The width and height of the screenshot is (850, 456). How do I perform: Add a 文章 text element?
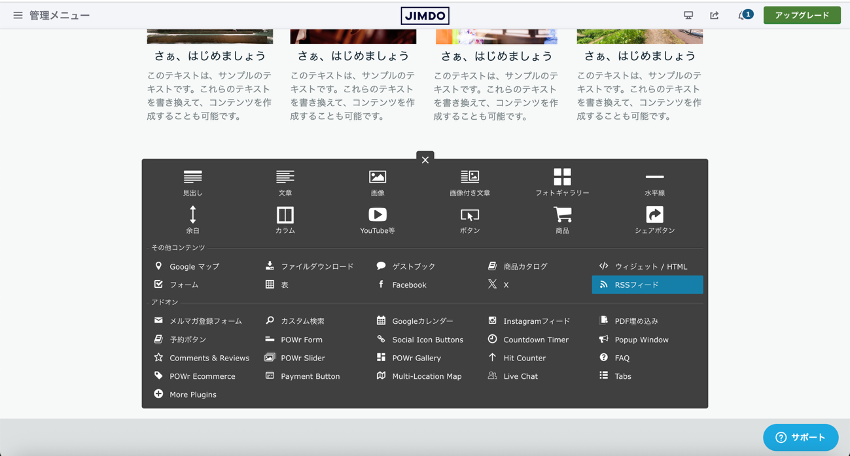click(x=285, y=183)
